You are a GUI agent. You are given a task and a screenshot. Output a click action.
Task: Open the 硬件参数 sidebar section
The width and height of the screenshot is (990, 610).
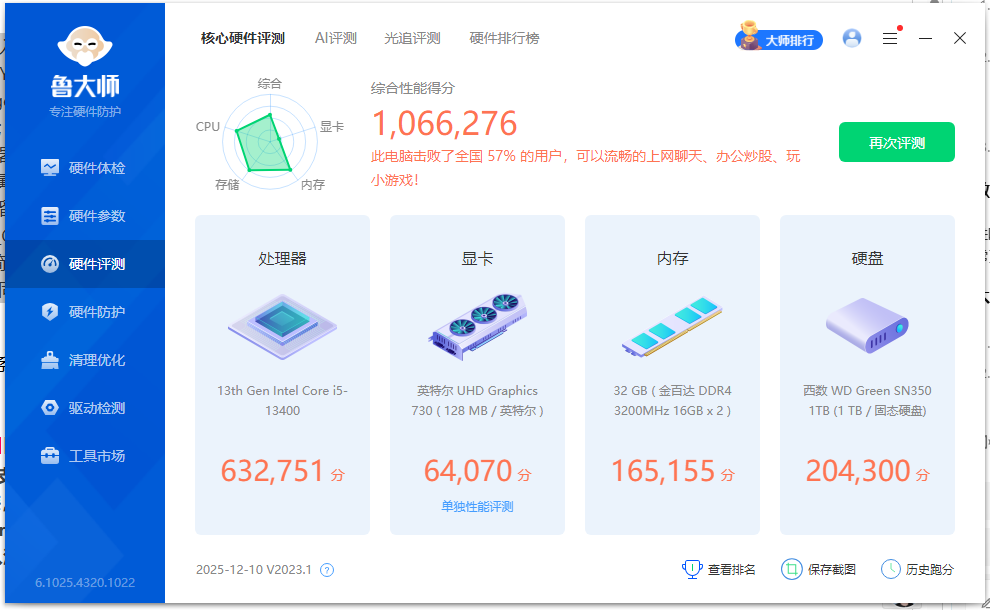click(x=84, y=215)
